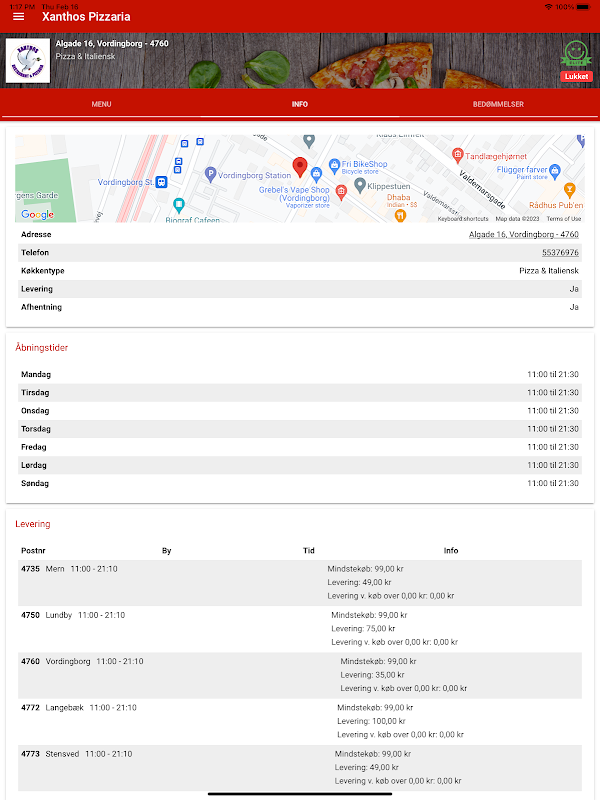The height and width of the screenshot is (800, 600).
Task: Click the Fri BikeShop map marker
Action: pos(334,165)
